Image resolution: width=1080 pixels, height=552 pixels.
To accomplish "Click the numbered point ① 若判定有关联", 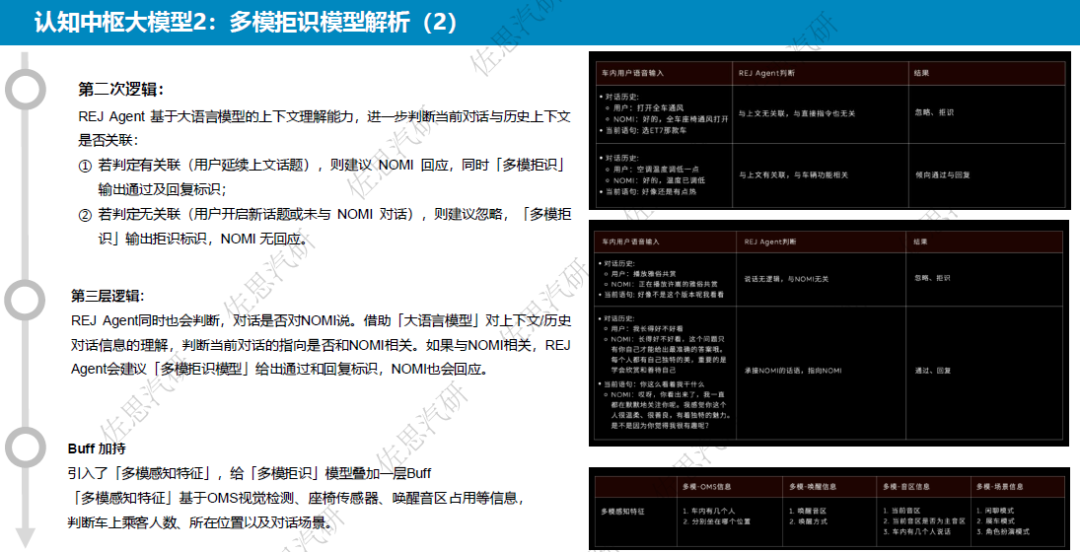I will click(322, 165).
